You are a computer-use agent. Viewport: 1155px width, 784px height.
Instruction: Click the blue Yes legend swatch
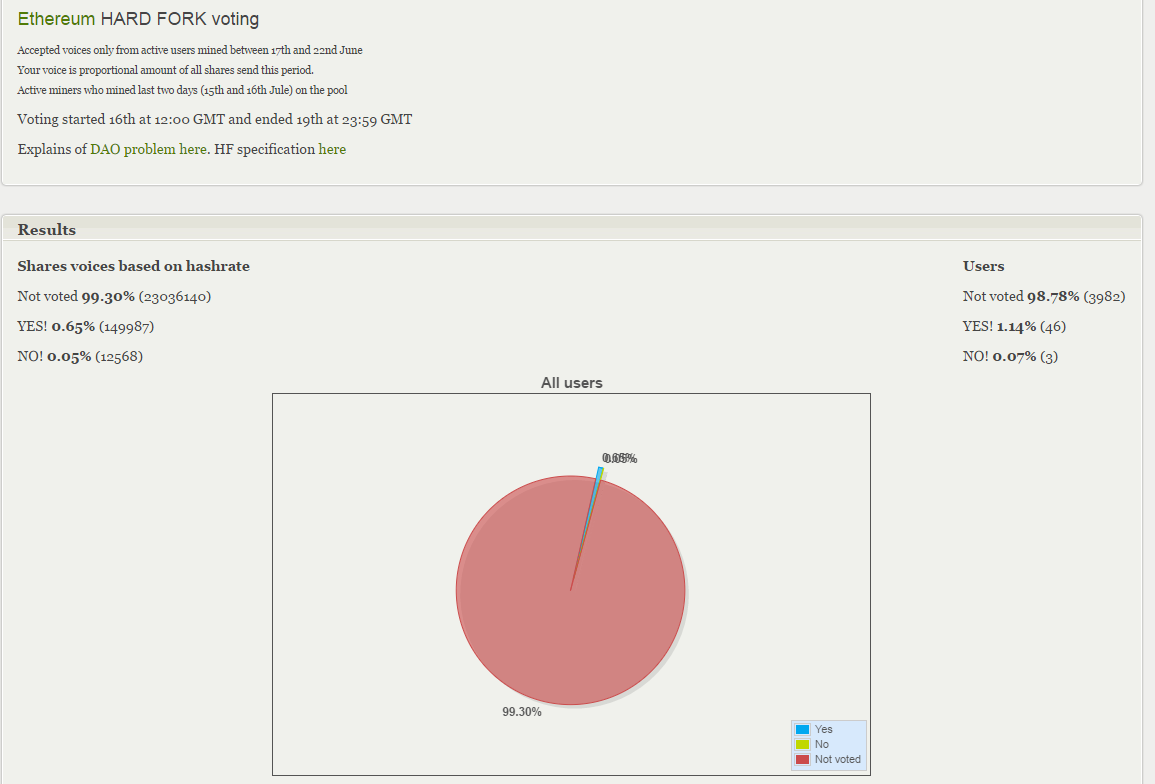click(x=802, y=729)
